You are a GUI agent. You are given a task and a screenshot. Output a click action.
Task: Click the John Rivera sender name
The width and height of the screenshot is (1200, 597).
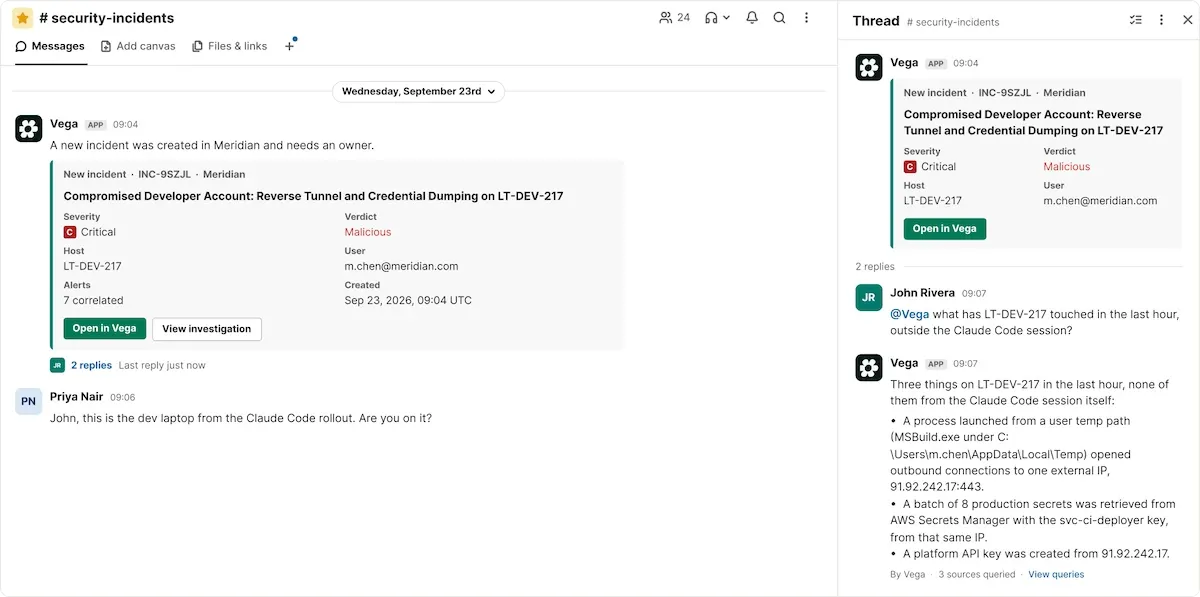click(922, 293)
